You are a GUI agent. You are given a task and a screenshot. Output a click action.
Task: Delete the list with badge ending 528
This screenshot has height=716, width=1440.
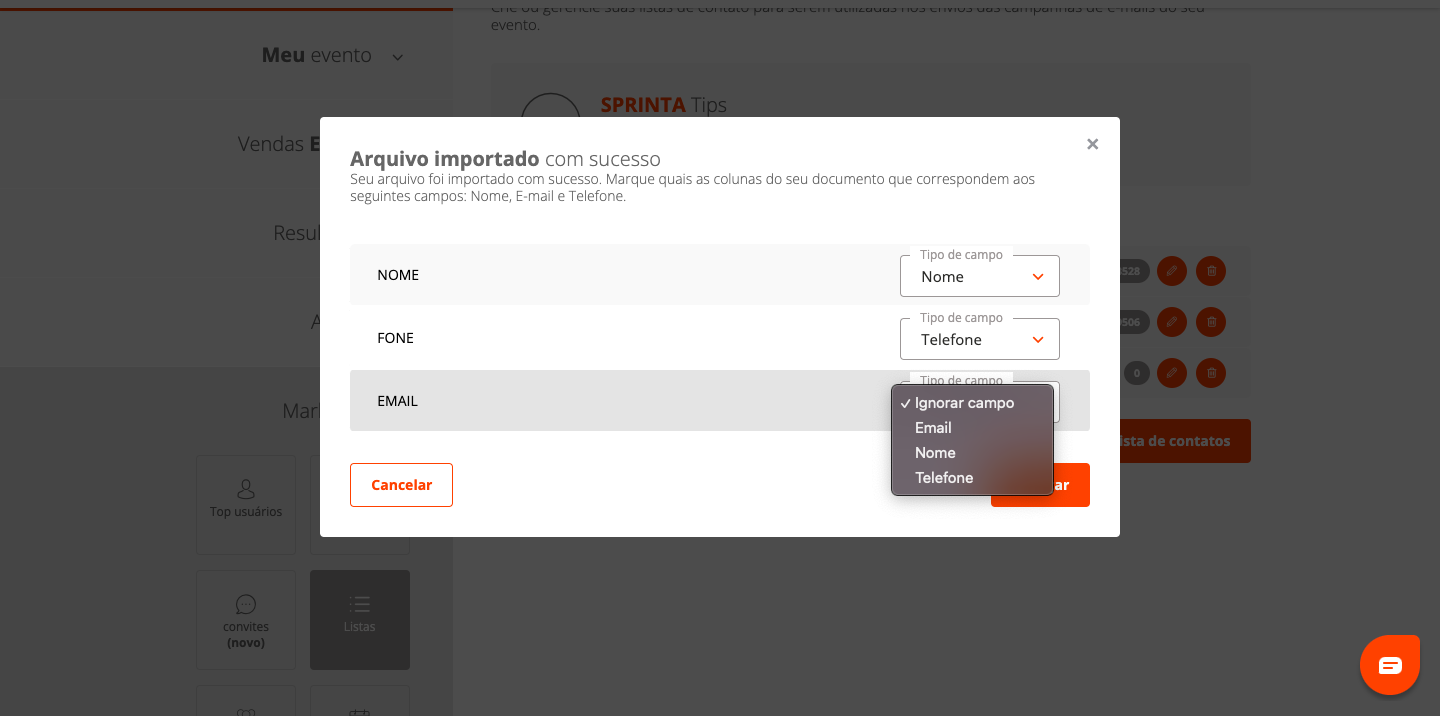pyautogui.click(x=1211, y=271)
